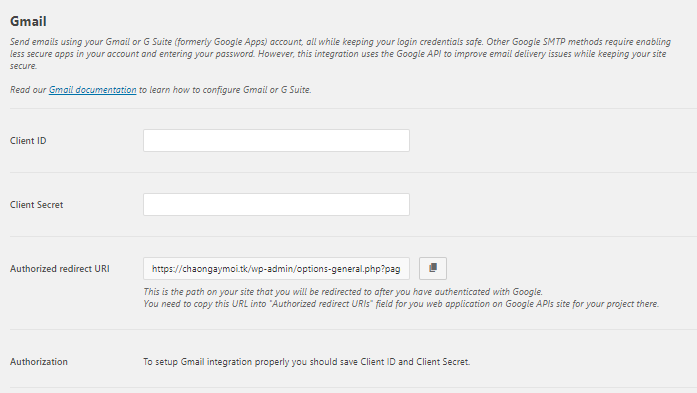Click the Authorized redirect URI label
The height and width of the screenshot is (393, 697).
[60, 269]
